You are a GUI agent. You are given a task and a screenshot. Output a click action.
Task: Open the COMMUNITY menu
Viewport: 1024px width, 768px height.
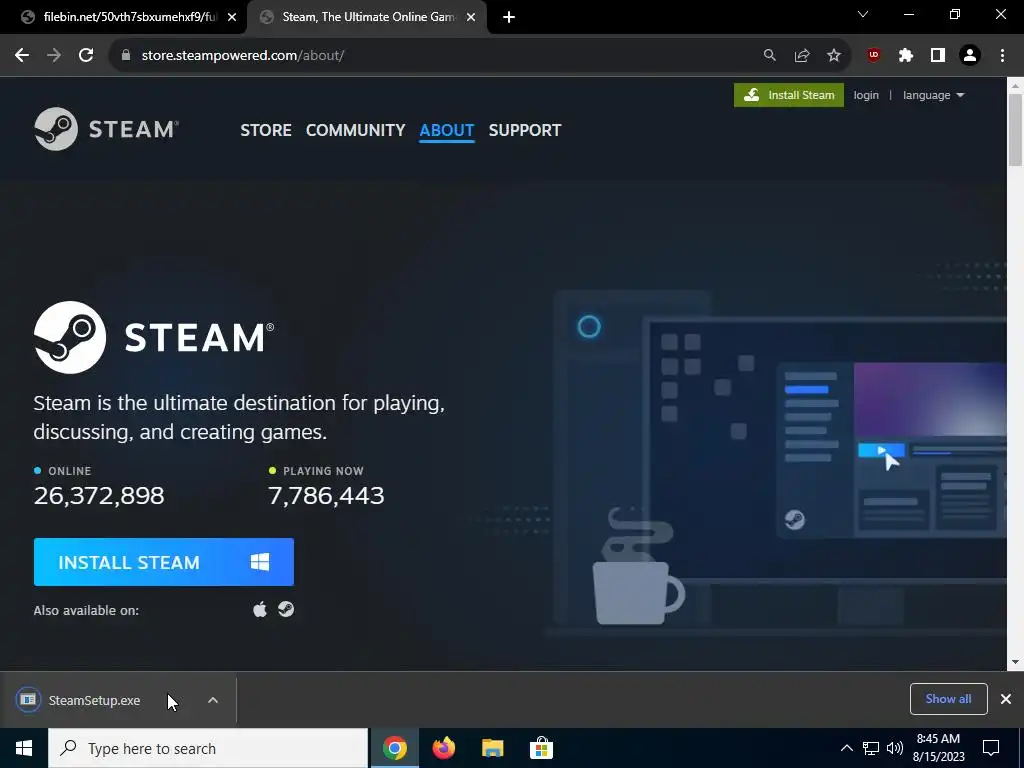[x=356, y=130]
